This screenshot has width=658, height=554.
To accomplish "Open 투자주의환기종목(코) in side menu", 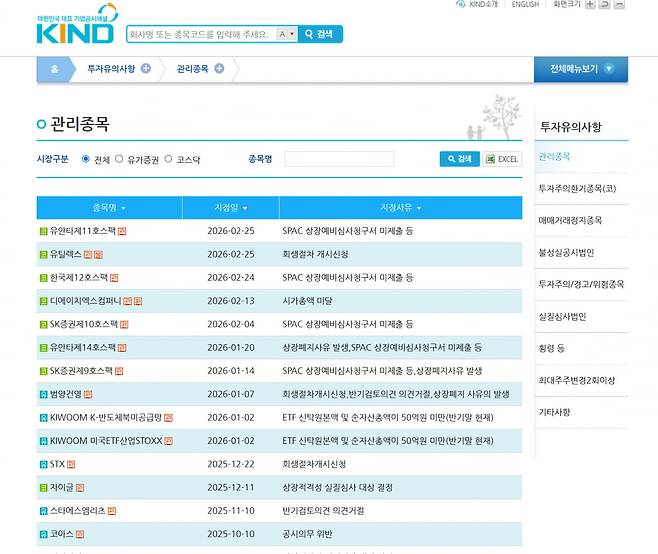I will 577,188.
